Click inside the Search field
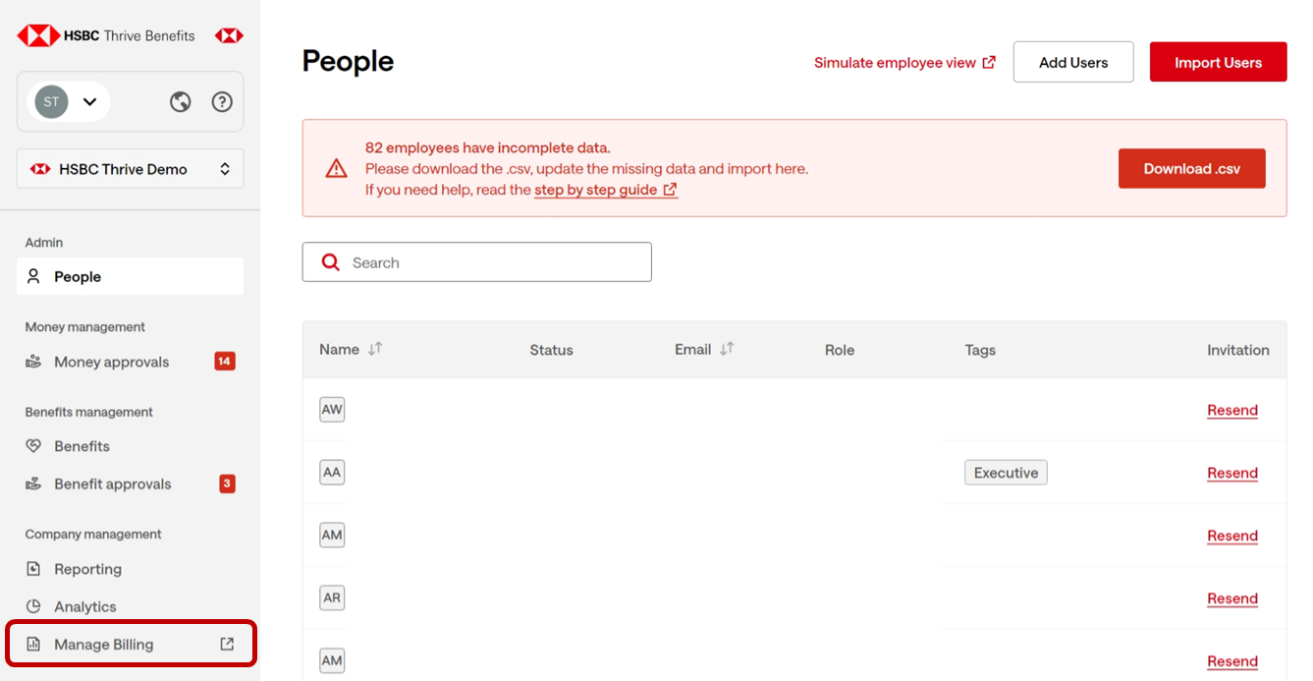 pos(477,262)
